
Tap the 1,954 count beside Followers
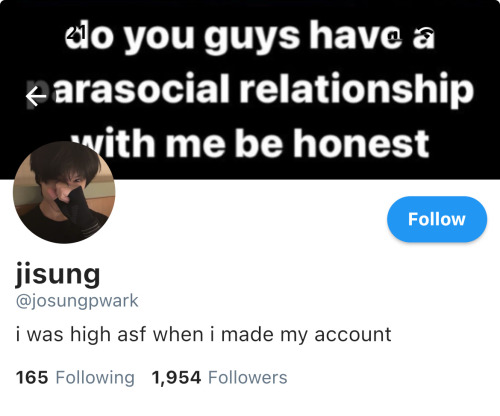pyautogui.click(x=176, y=378)
